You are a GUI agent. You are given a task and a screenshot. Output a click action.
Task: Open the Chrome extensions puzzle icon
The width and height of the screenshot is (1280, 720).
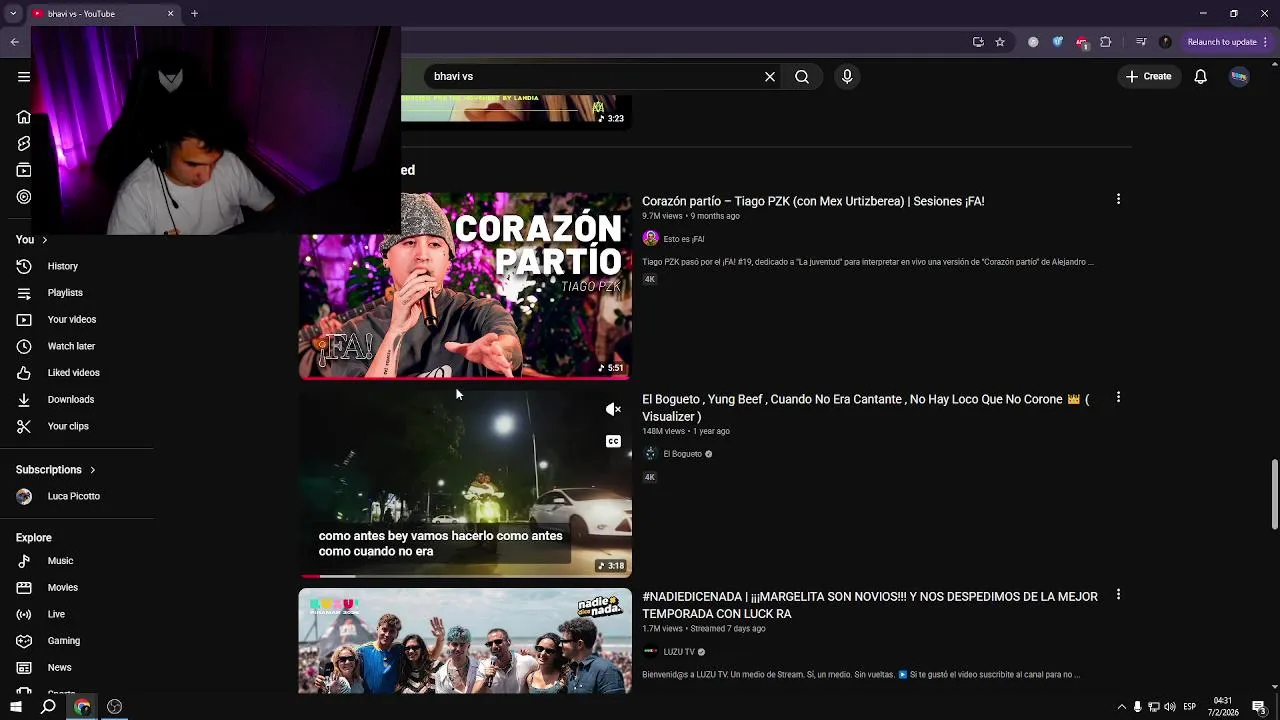click(1105, 42)
